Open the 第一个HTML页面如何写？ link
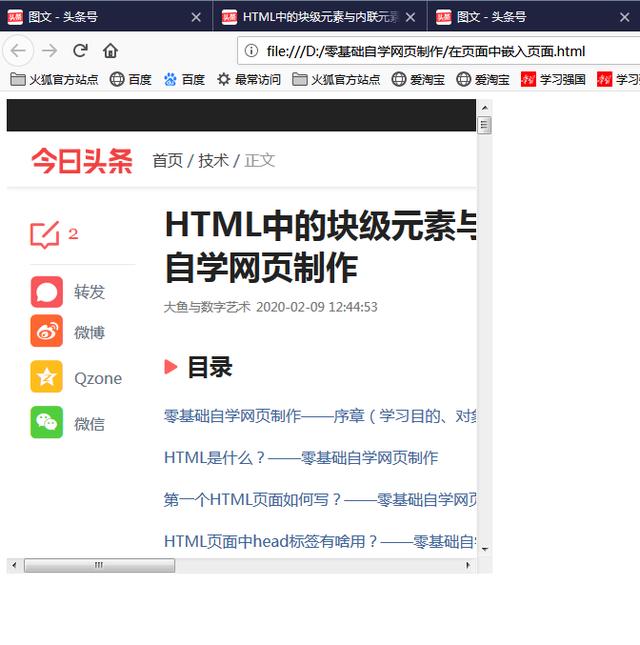Viewport: 640px width, 645px height. pos(320,500)
